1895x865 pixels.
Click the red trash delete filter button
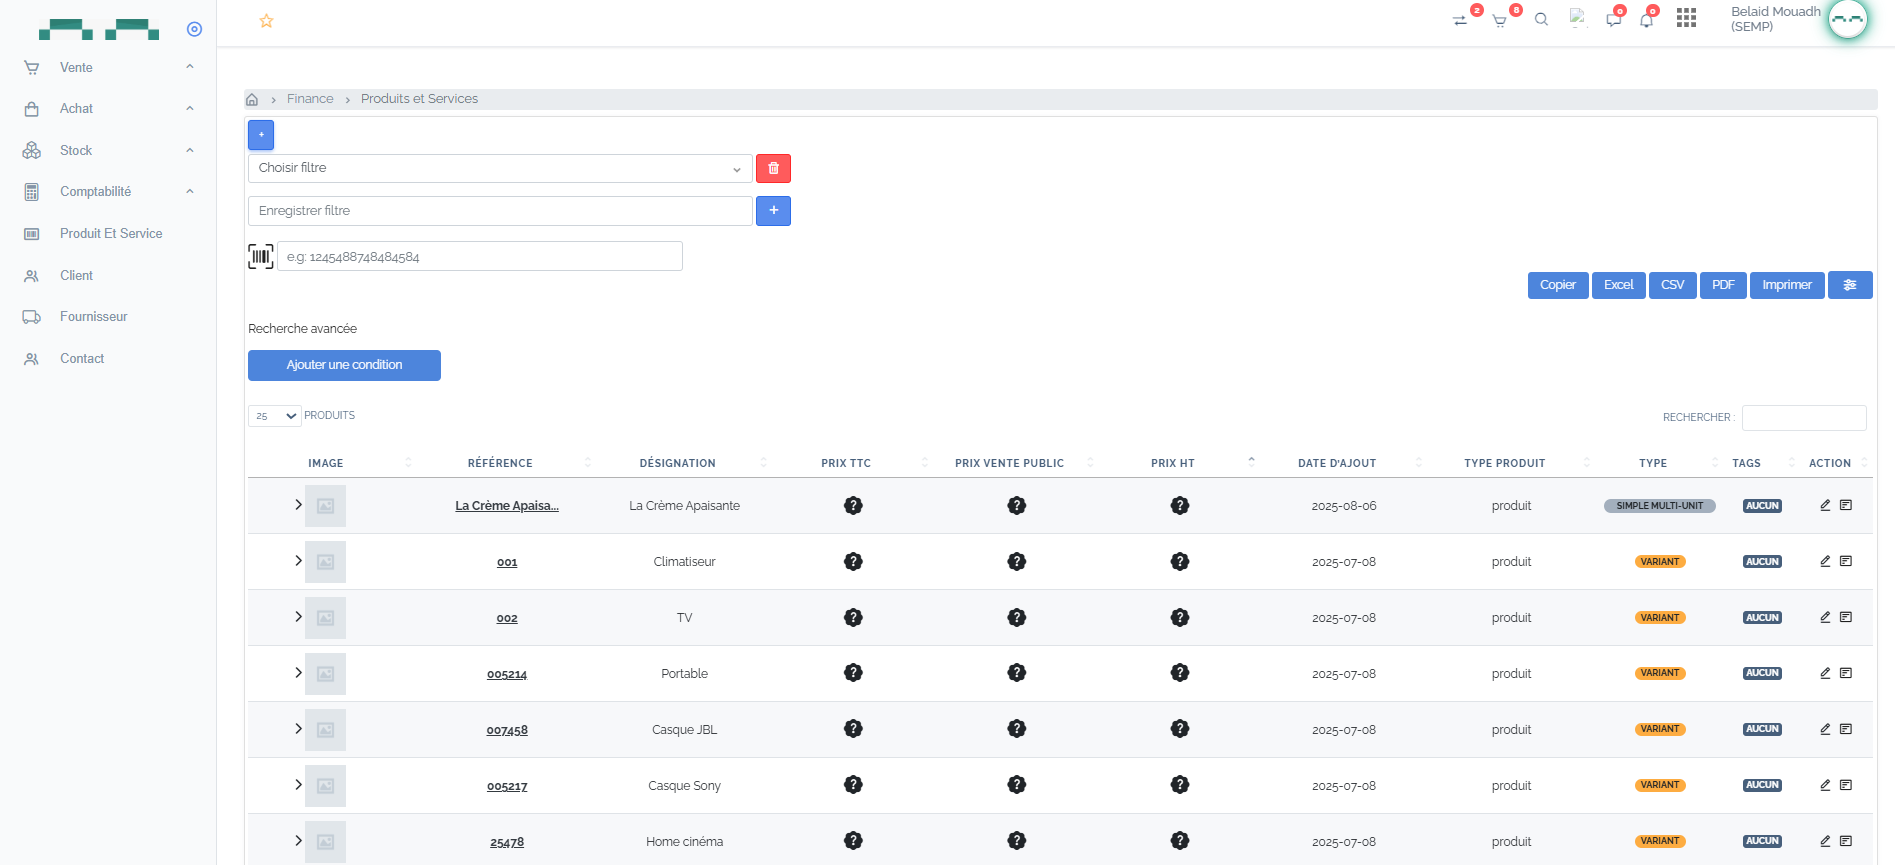tap(773, 168)
